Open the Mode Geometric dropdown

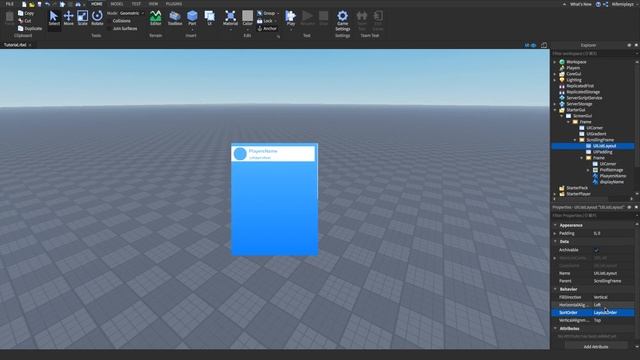[131, 13]
